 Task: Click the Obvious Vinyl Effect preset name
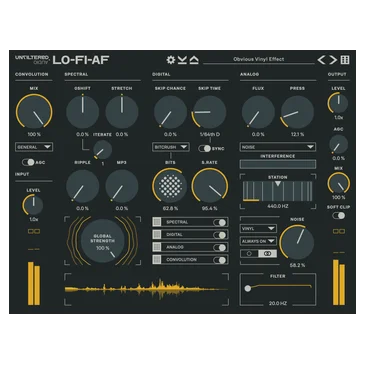(259, 59)
